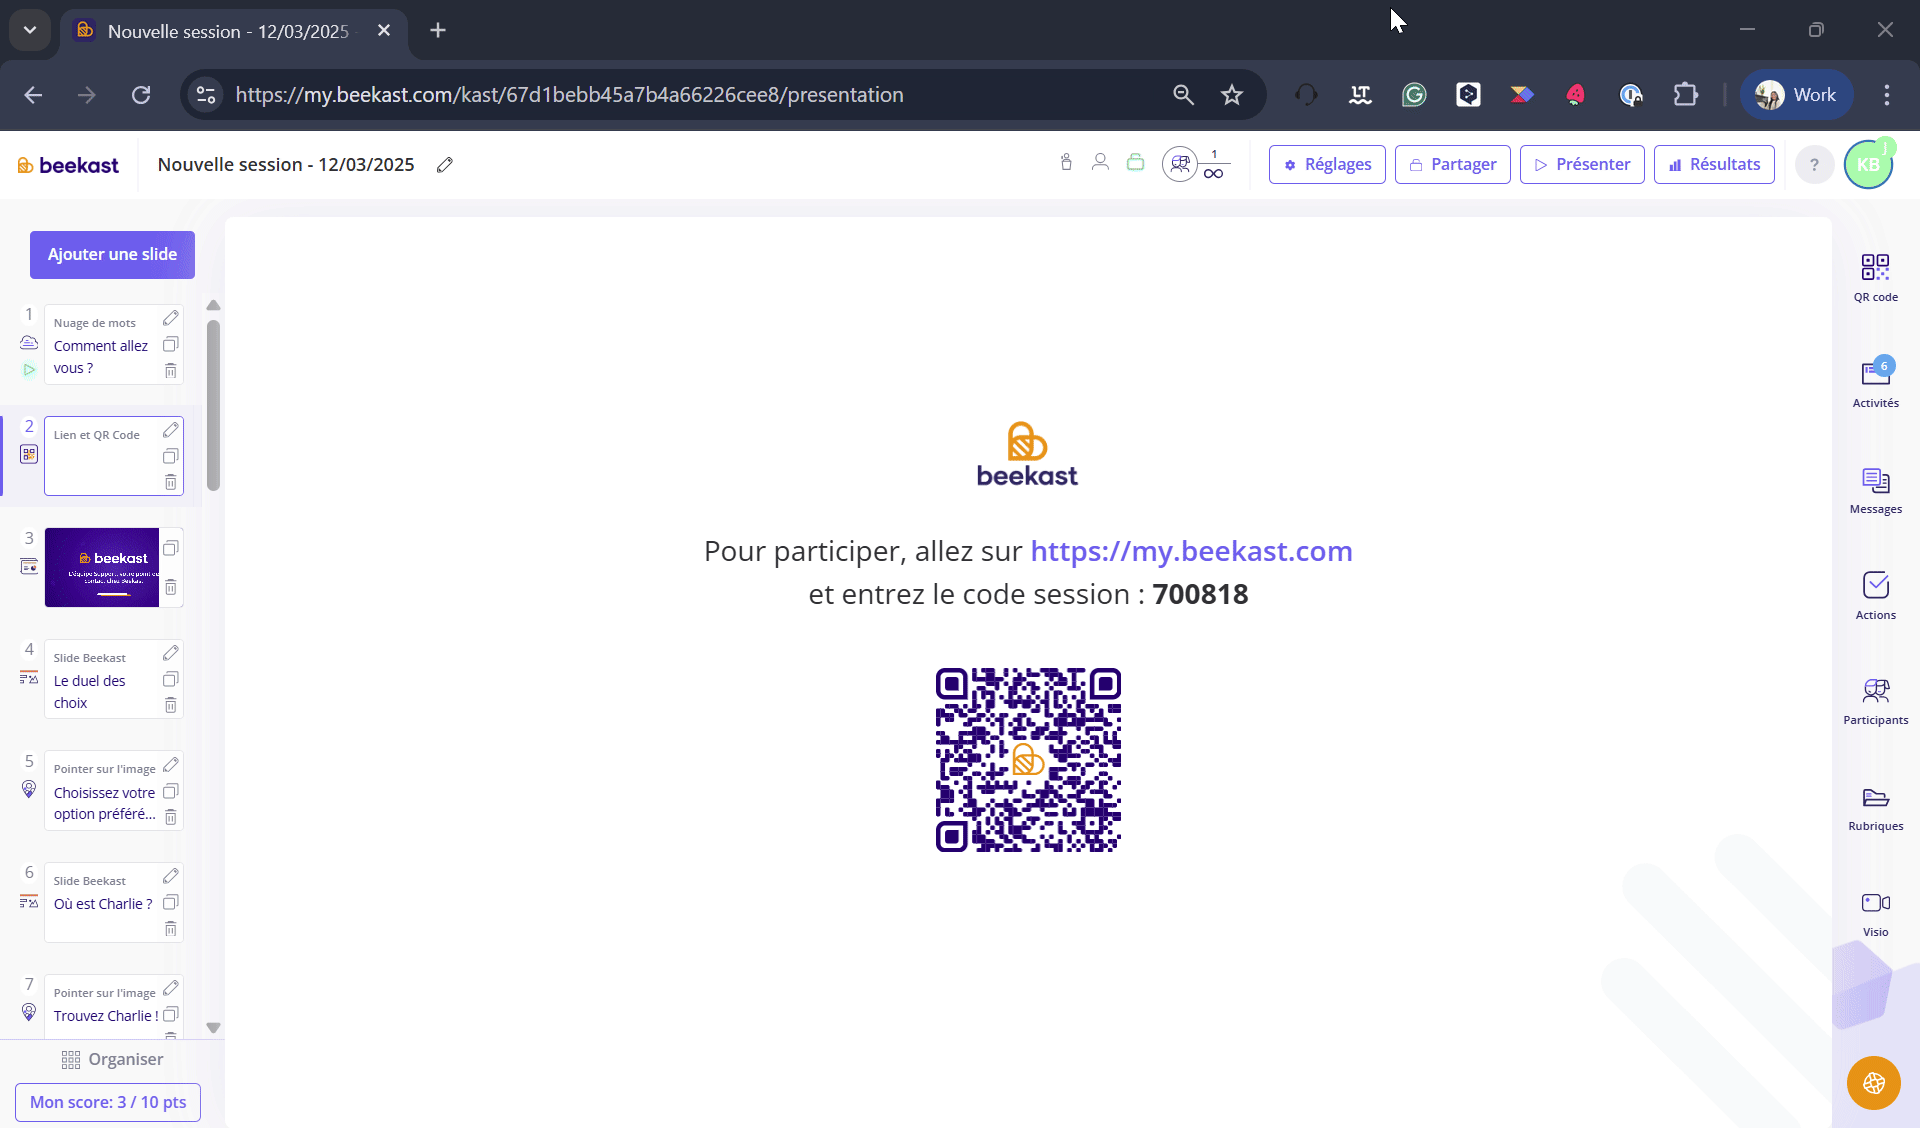Select slide 3 beekast thumbnail
1920x1128 pixels.
102,567
